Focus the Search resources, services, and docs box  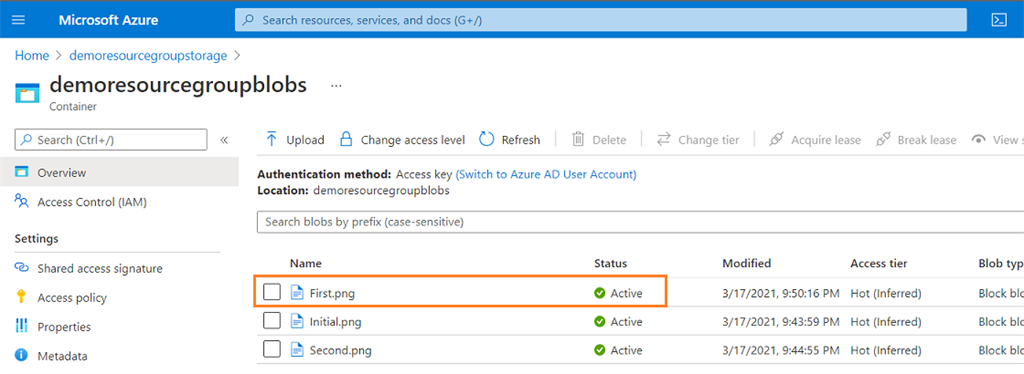601,20
